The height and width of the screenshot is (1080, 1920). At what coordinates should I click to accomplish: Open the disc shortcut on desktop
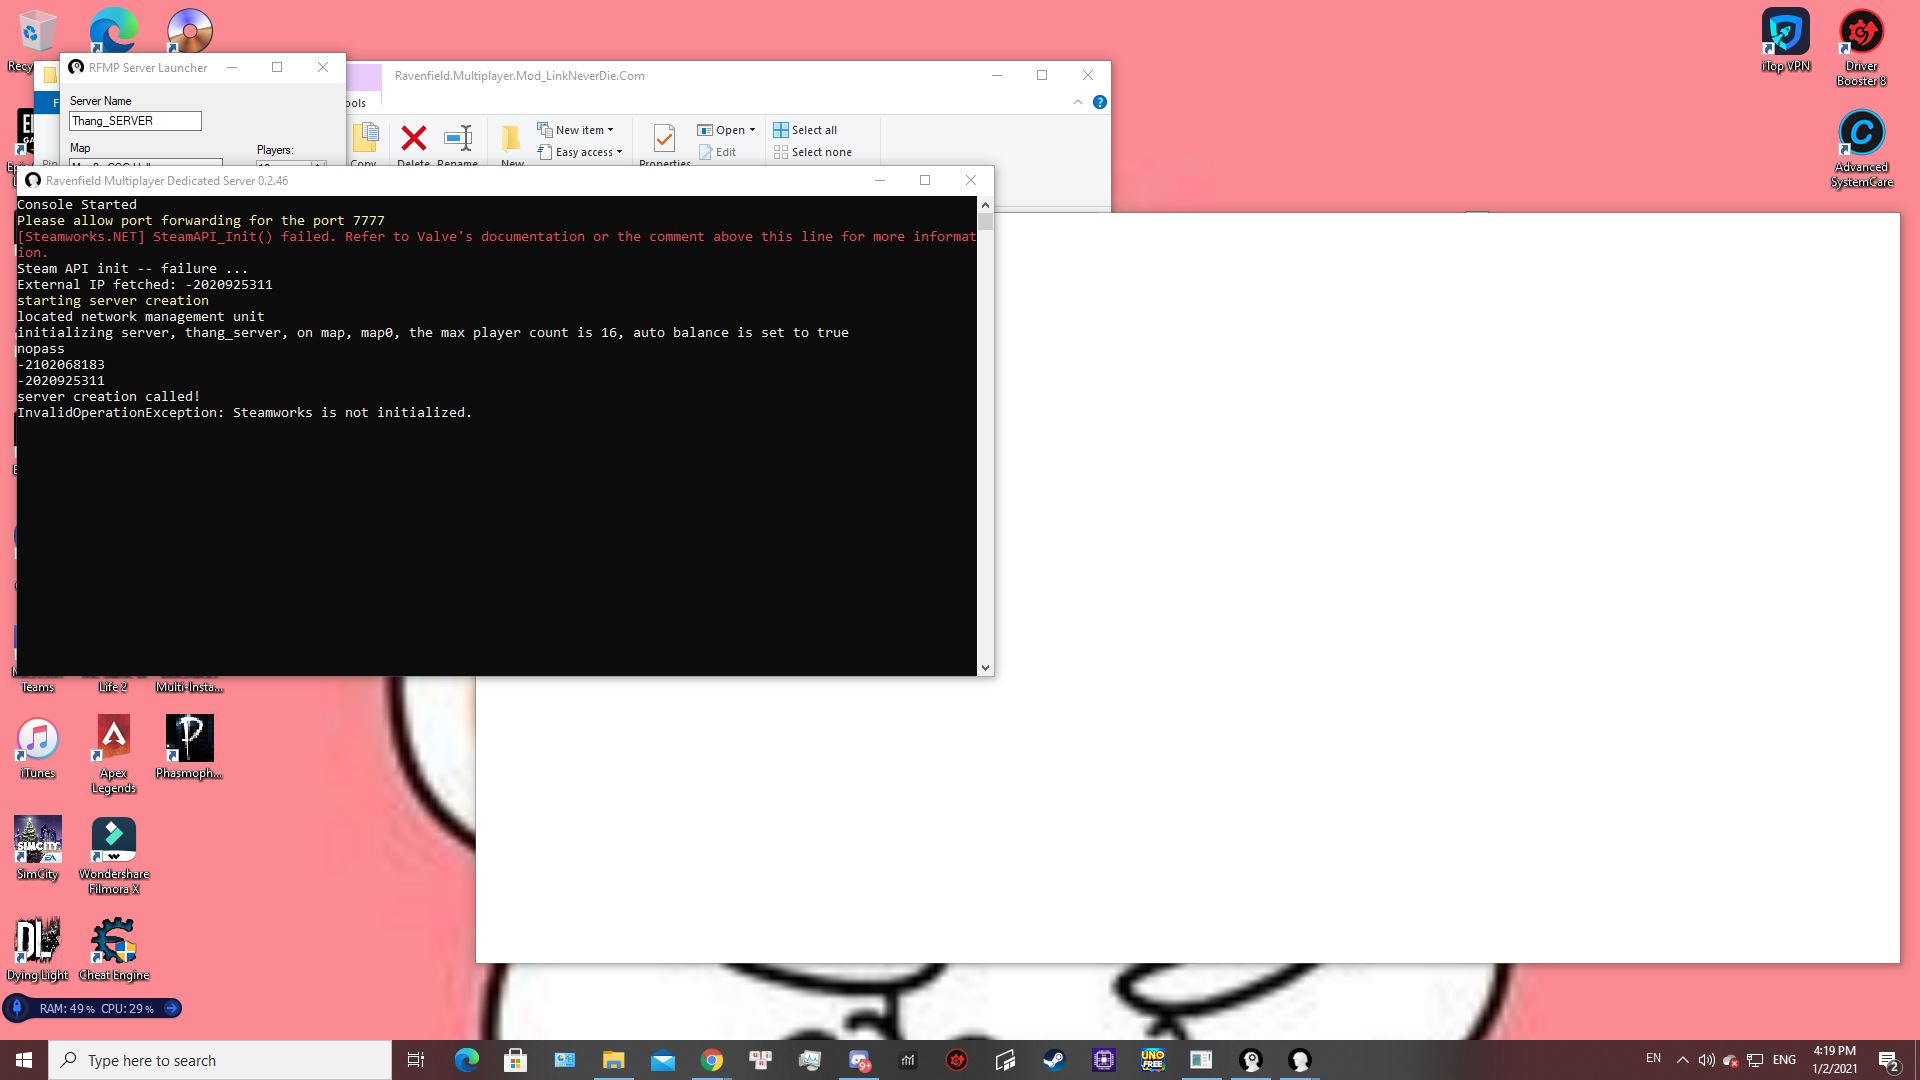coord(189,30)
